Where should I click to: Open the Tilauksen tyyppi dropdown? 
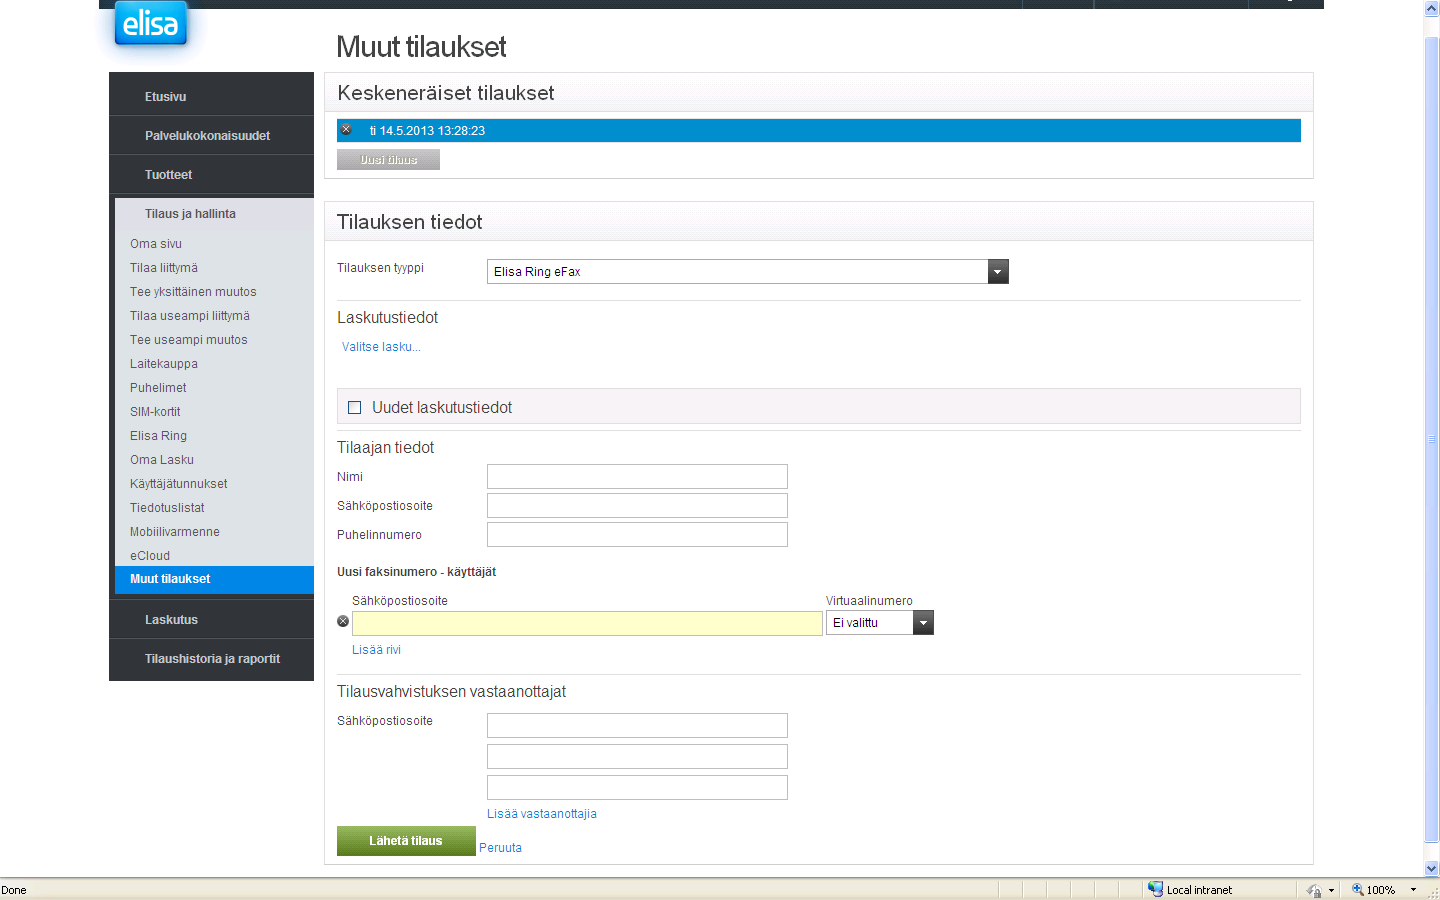(998, 271)
